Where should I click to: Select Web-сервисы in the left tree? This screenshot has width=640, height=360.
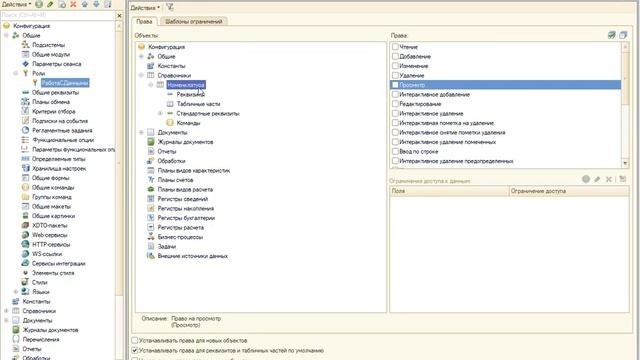click(x=50, y=235)
